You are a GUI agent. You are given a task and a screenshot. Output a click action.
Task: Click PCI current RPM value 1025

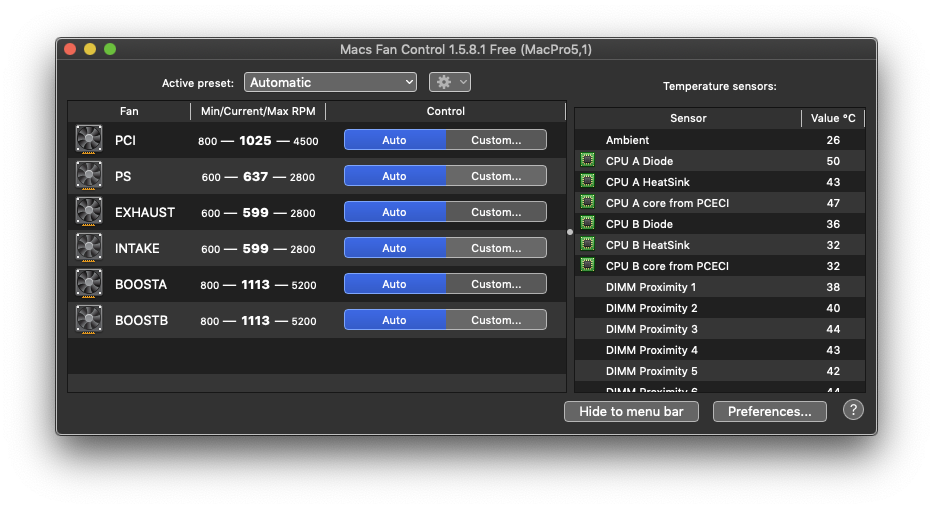pyautogui.click(x=255, y=140)
